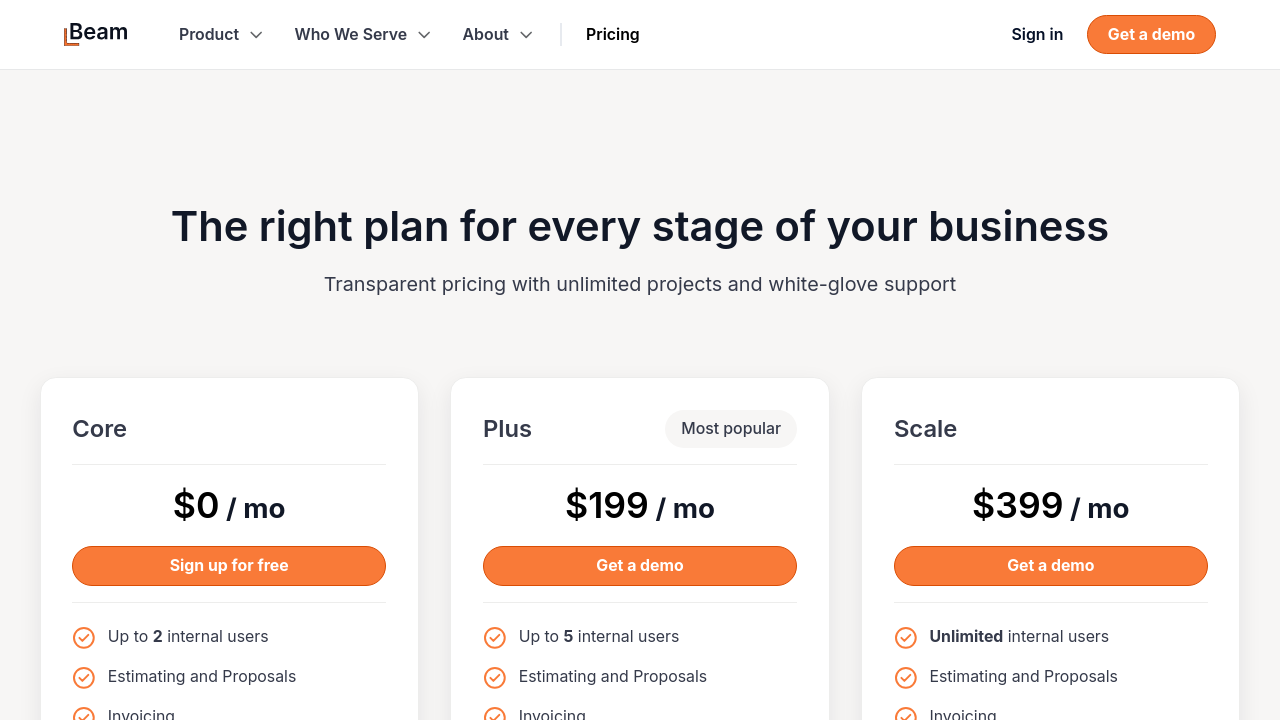Click checkmark icon beside Core's Estimating and Proposals
Image resolution: width=1280 pixels, height=720 pixels.
(84, 677)
